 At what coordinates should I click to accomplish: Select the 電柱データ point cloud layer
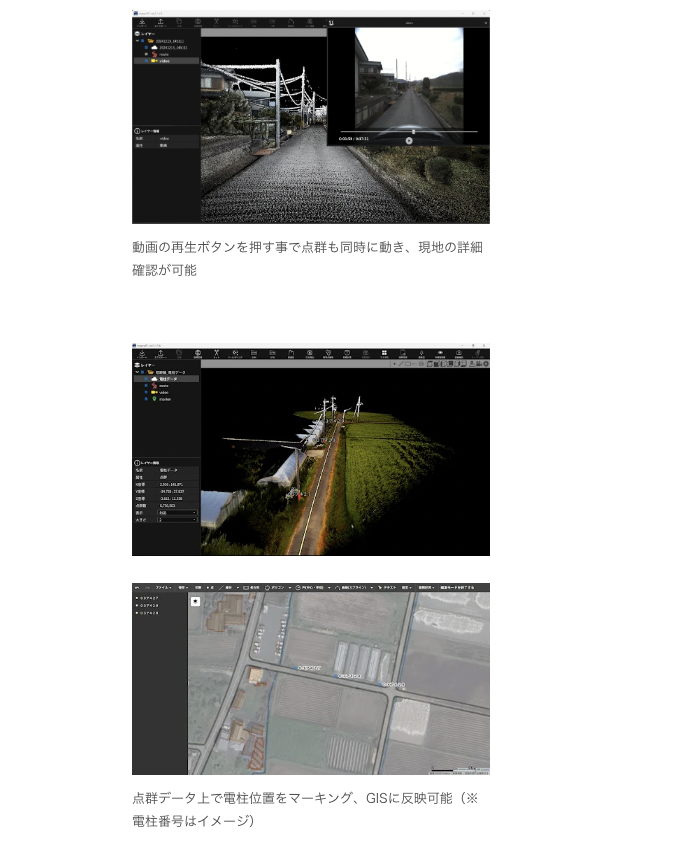(167, 379)
